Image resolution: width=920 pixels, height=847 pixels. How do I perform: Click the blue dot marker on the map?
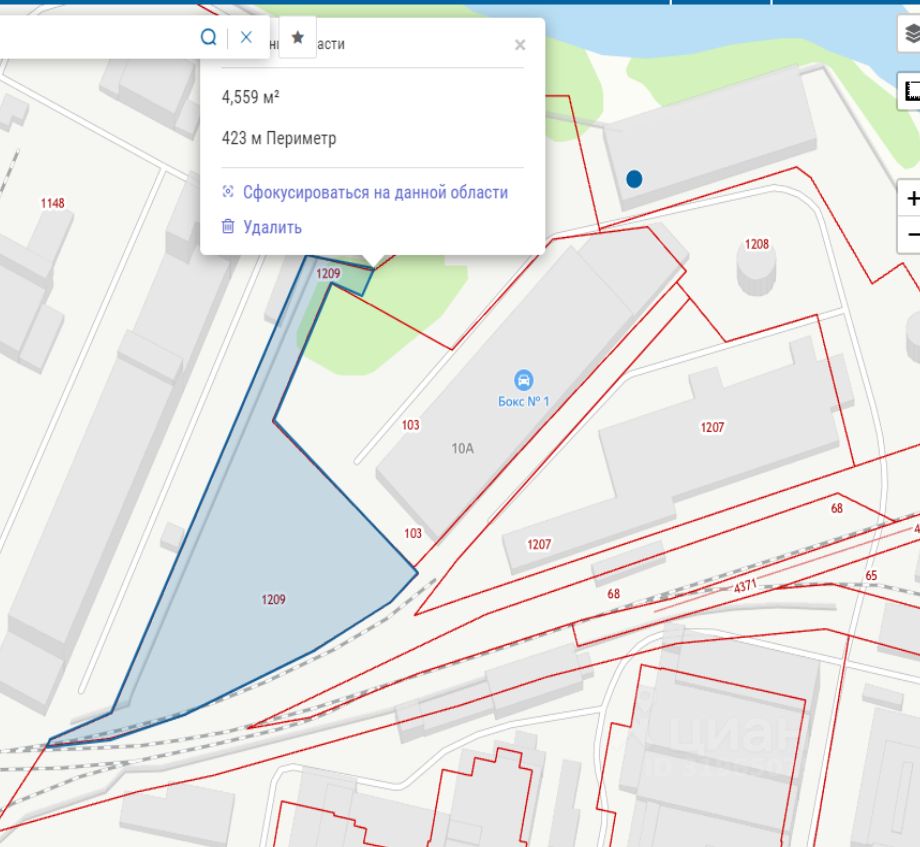point(633,179)
